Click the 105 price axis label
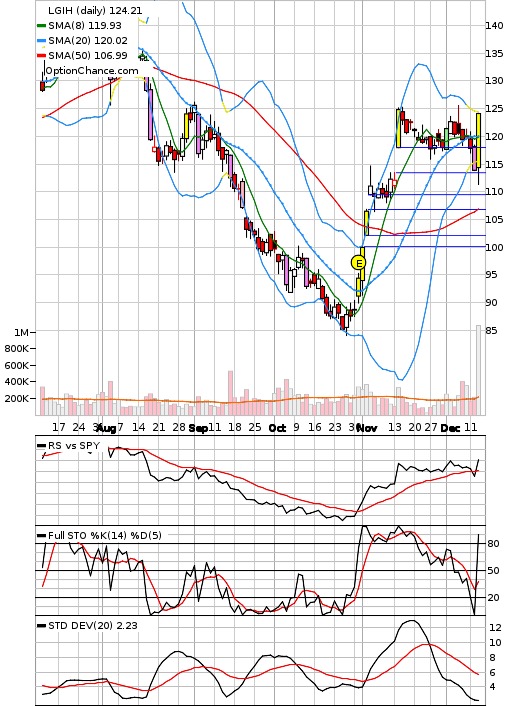The image size is (526, 706). pos(494,220)
